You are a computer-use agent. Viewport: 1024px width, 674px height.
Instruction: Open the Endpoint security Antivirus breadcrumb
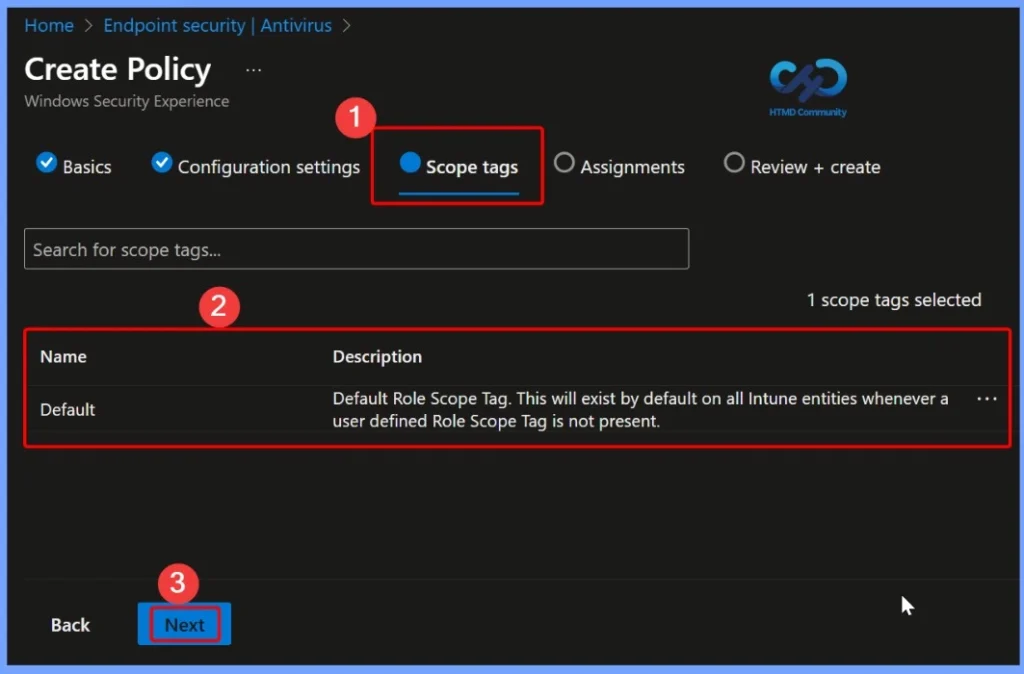(x=217, y=25)
